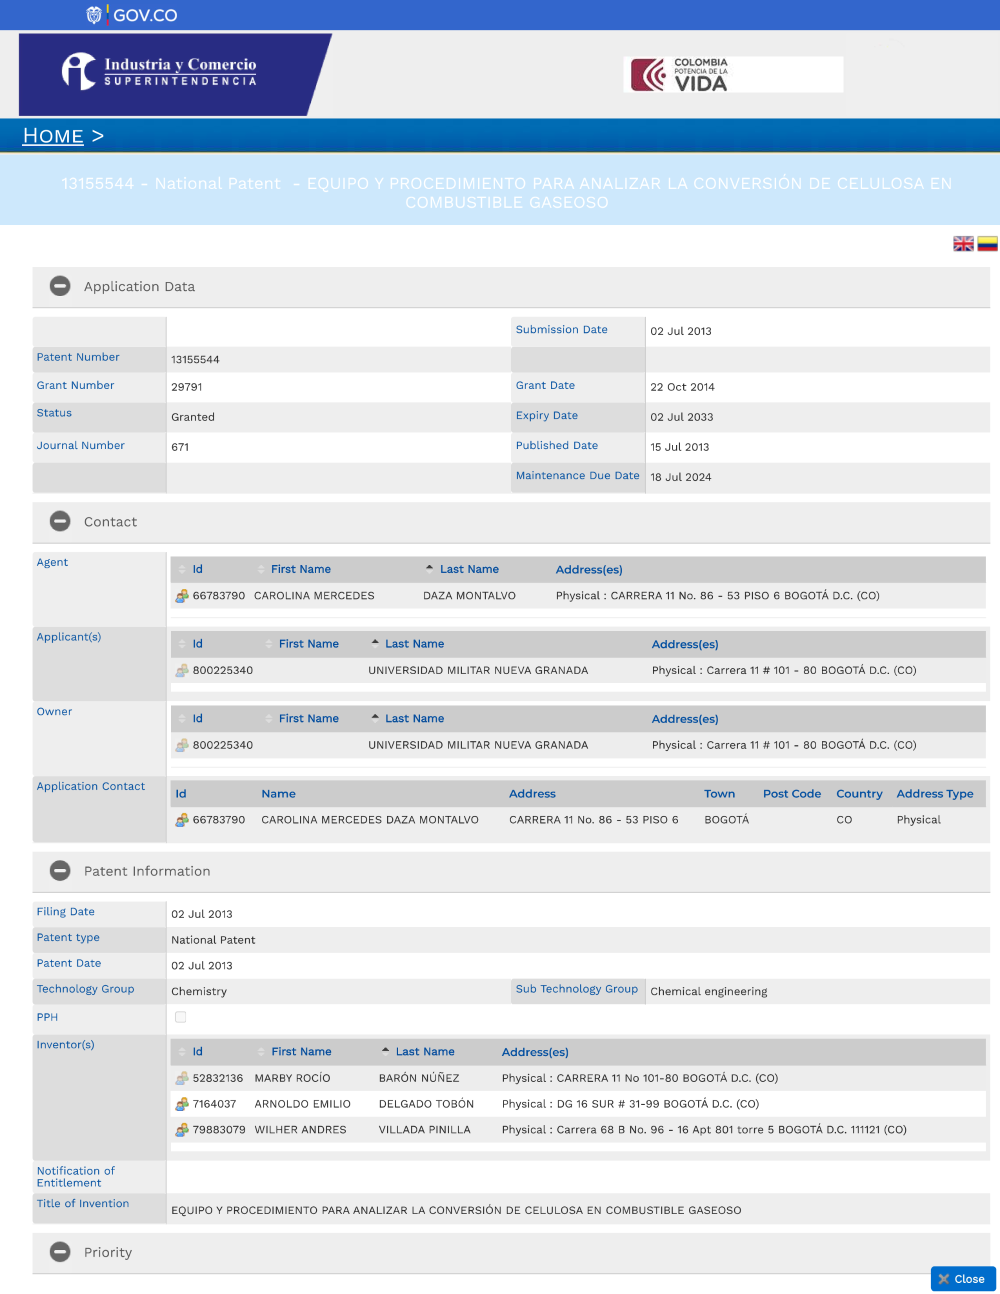Click person icon next to inventor 52832136
The image size is (1000, 1294).
[182, 1079]
